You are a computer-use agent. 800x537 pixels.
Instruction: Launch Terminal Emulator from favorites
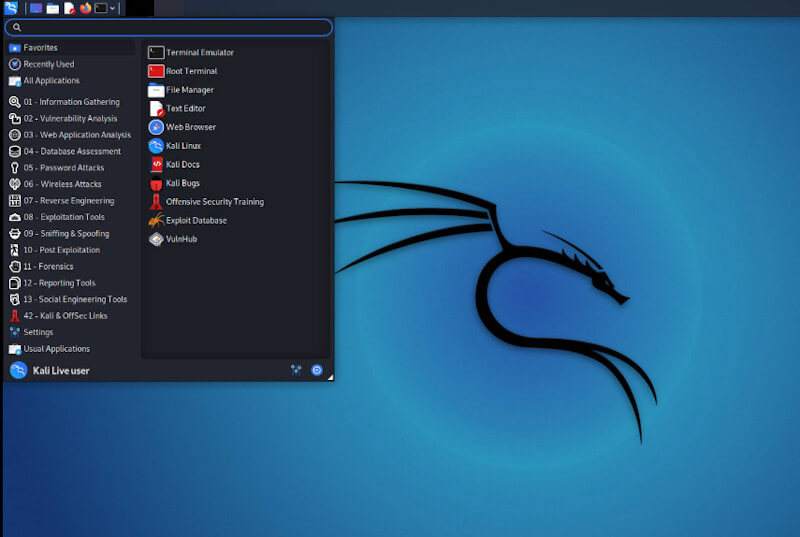236,53
